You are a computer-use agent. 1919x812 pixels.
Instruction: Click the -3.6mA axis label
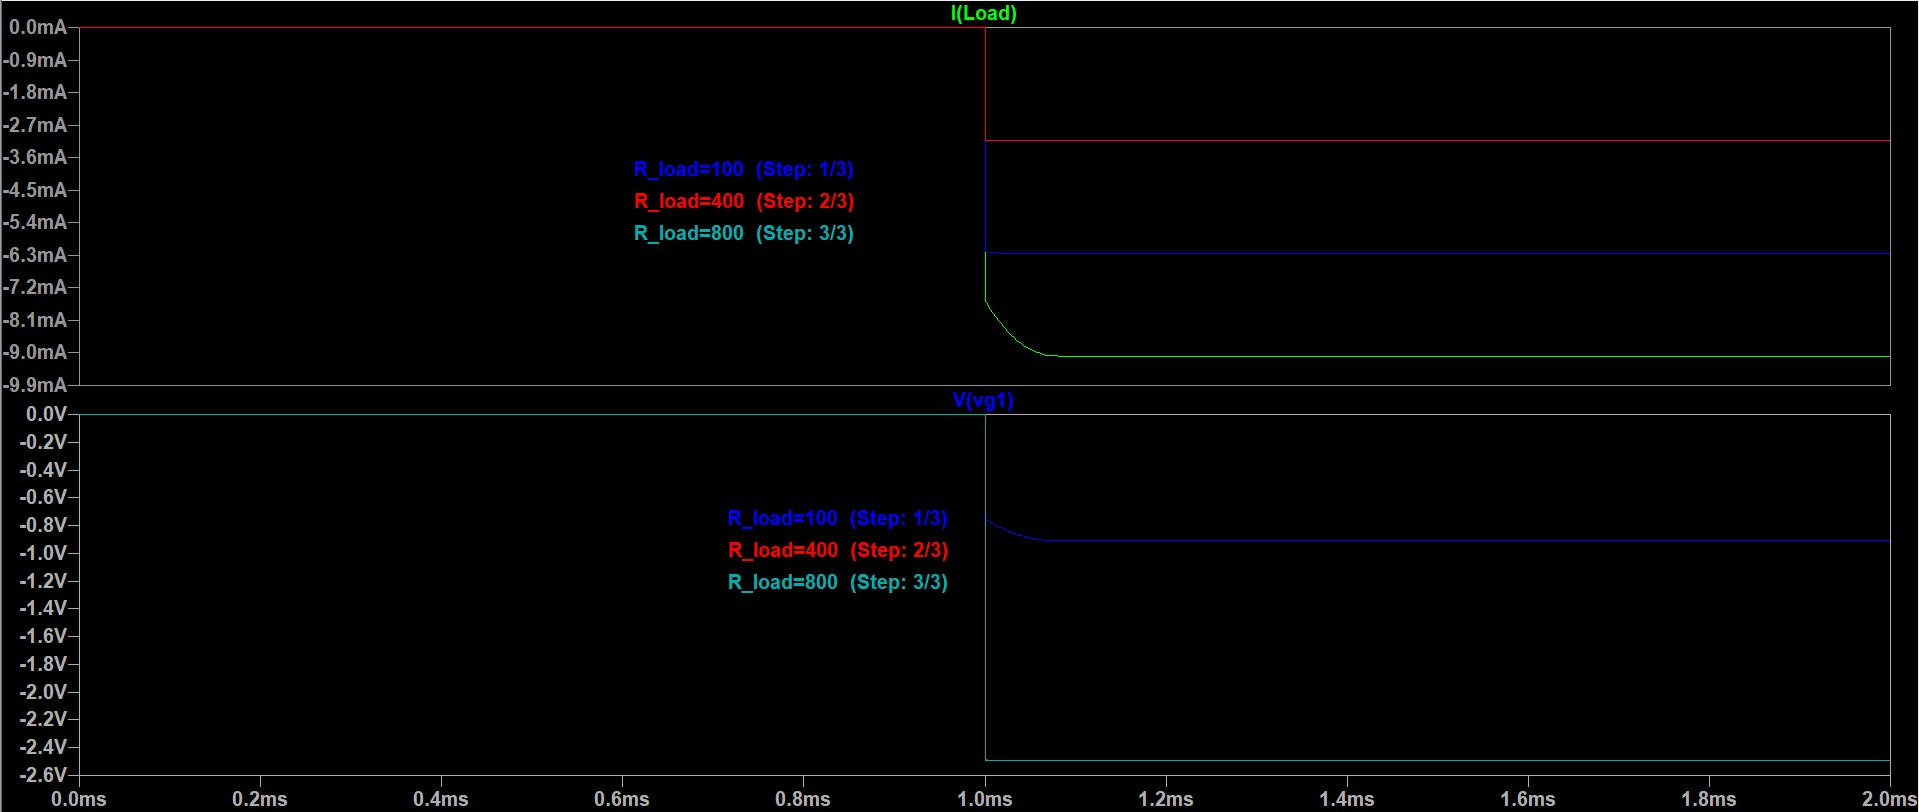(x=35, y=157)
